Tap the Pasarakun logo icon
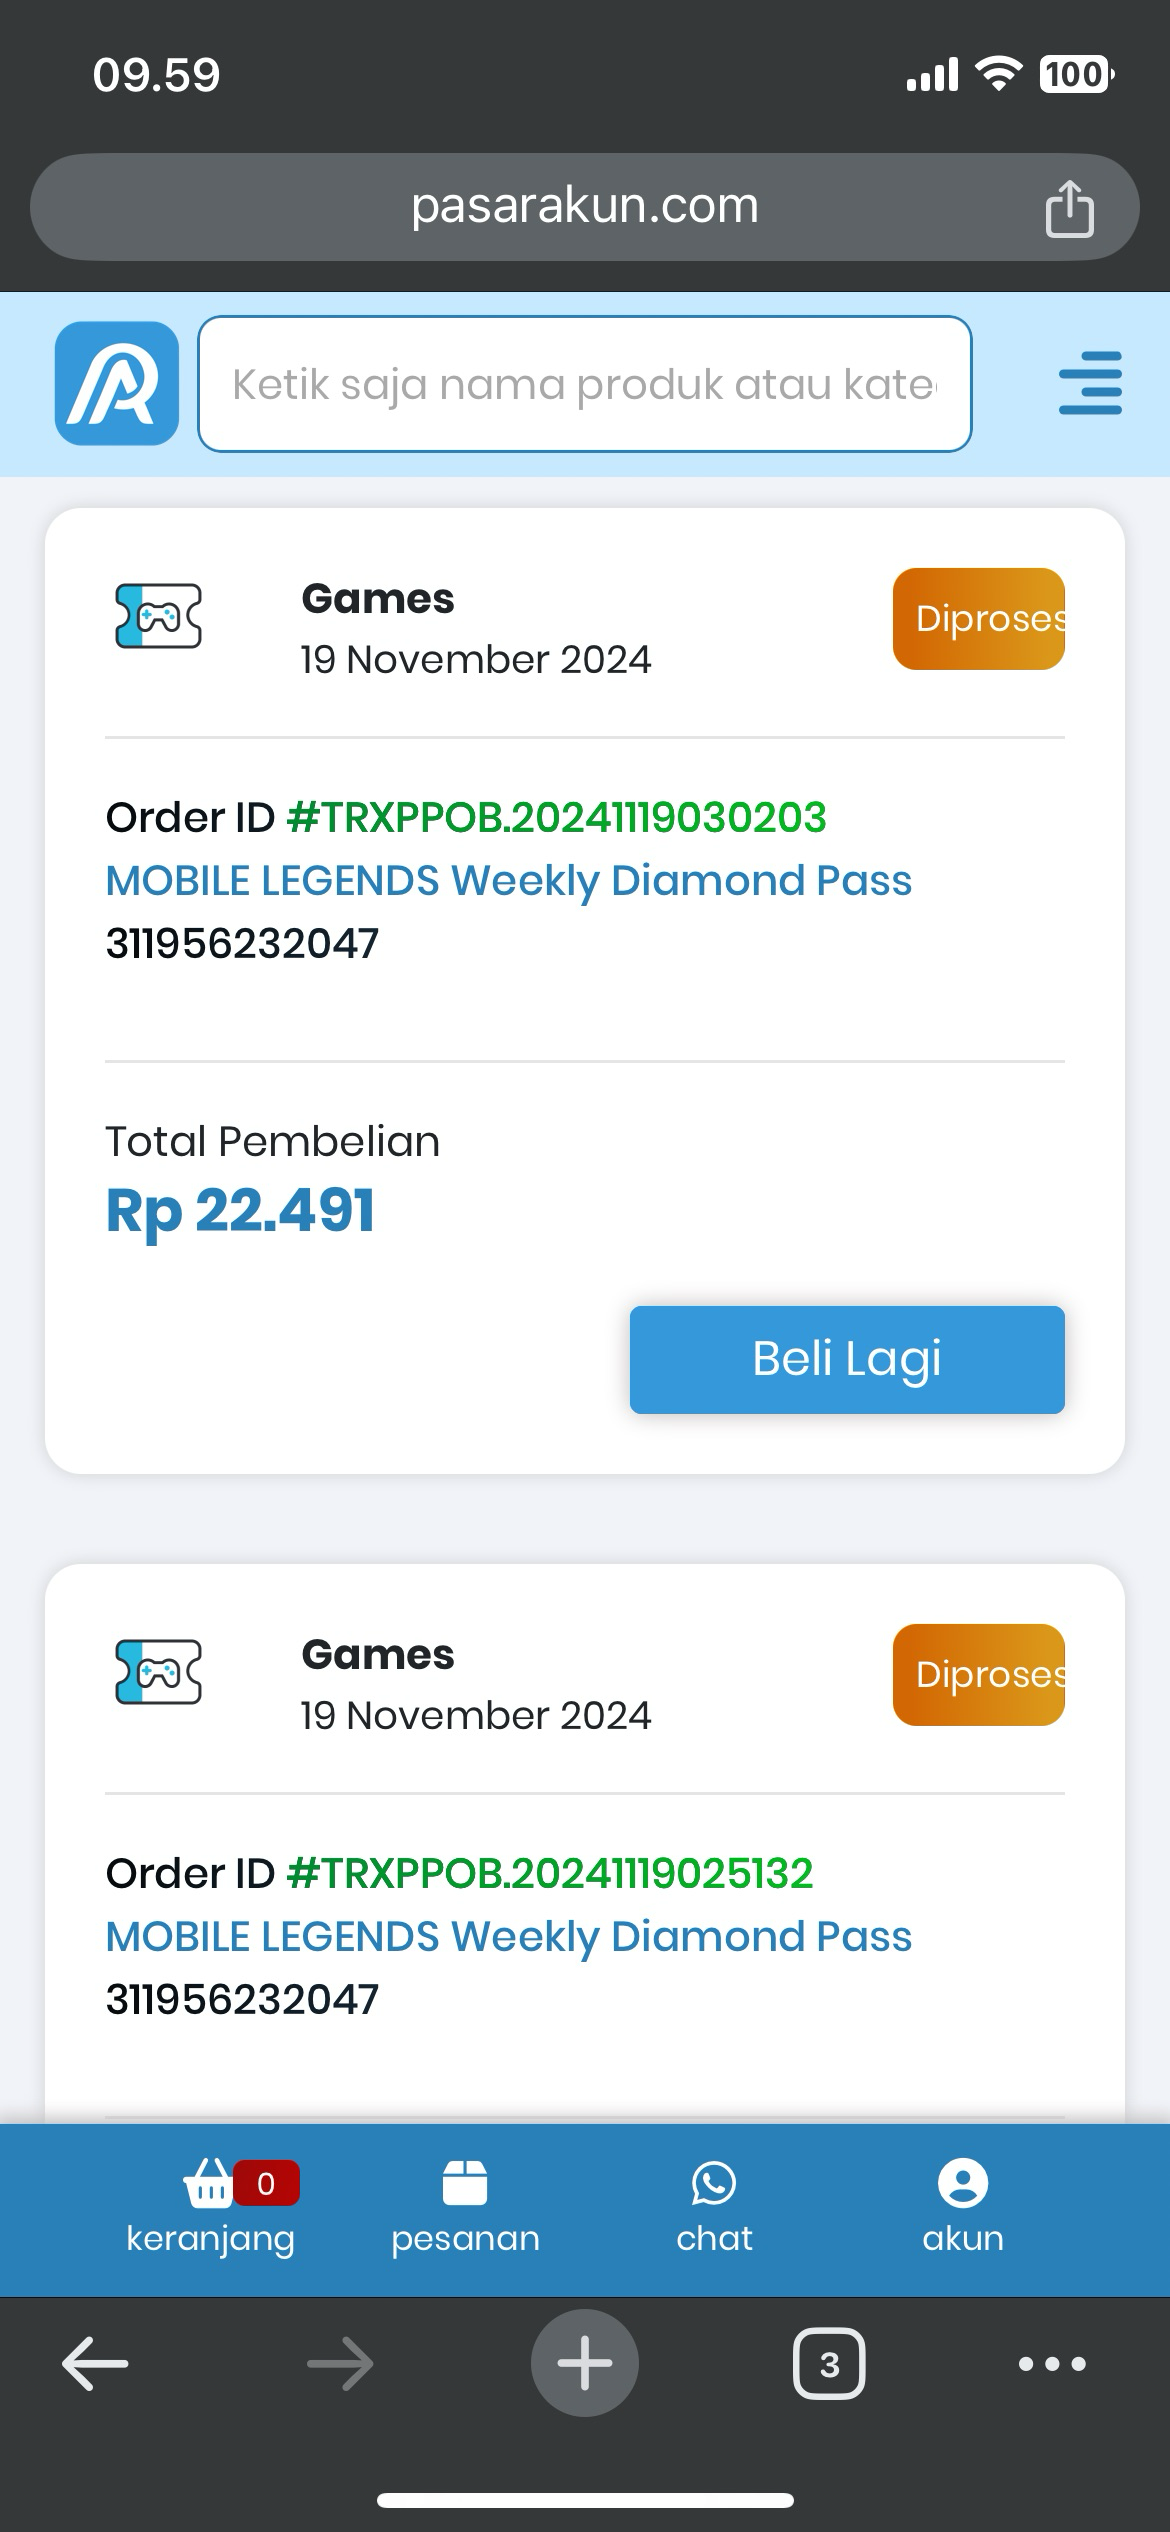The width and height of the screenshot is (1170, 2532). [117, 383]
